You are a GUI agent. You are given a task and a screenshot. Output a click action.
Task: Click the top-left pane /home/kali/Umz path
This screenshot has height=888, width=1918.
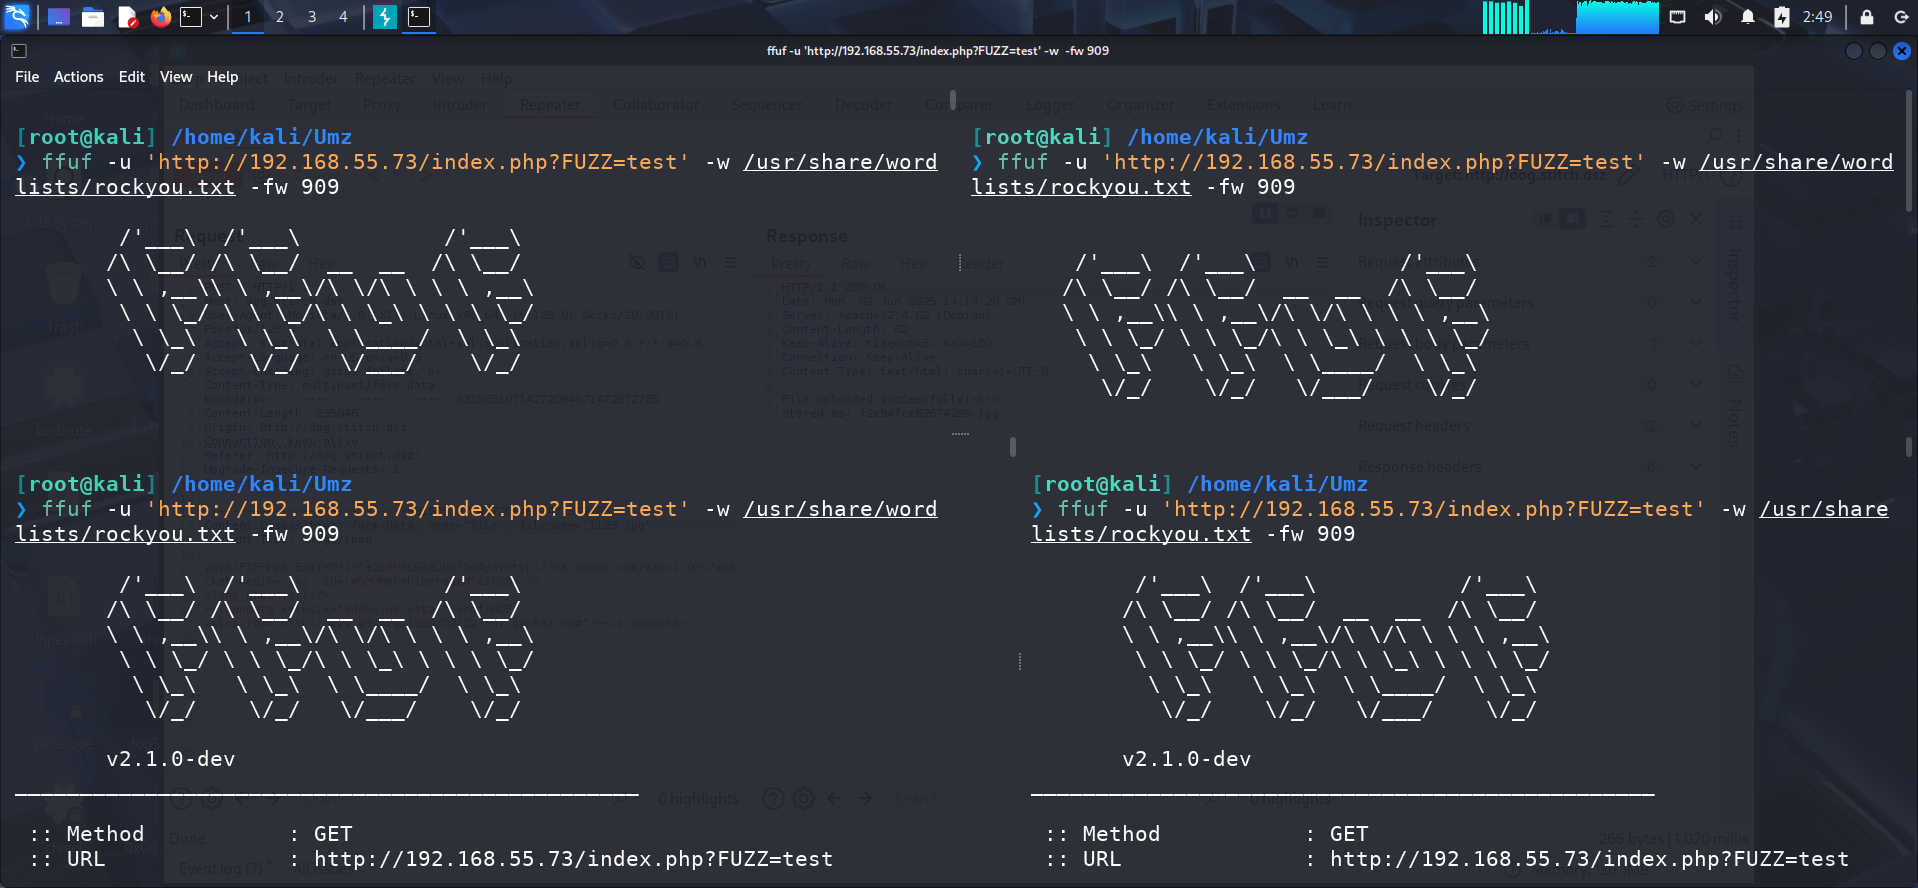tap(262, 137)
